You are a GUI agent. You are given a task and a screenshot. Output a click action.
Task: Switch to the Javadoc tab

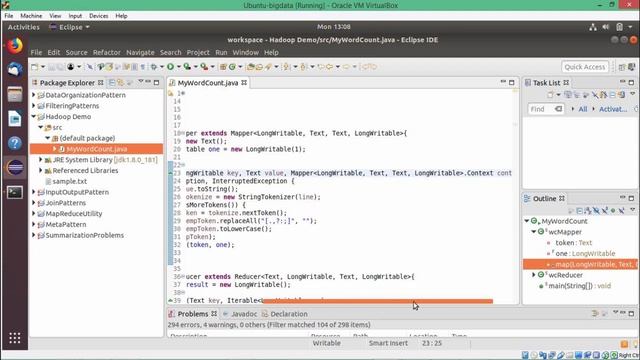point(240,314)
